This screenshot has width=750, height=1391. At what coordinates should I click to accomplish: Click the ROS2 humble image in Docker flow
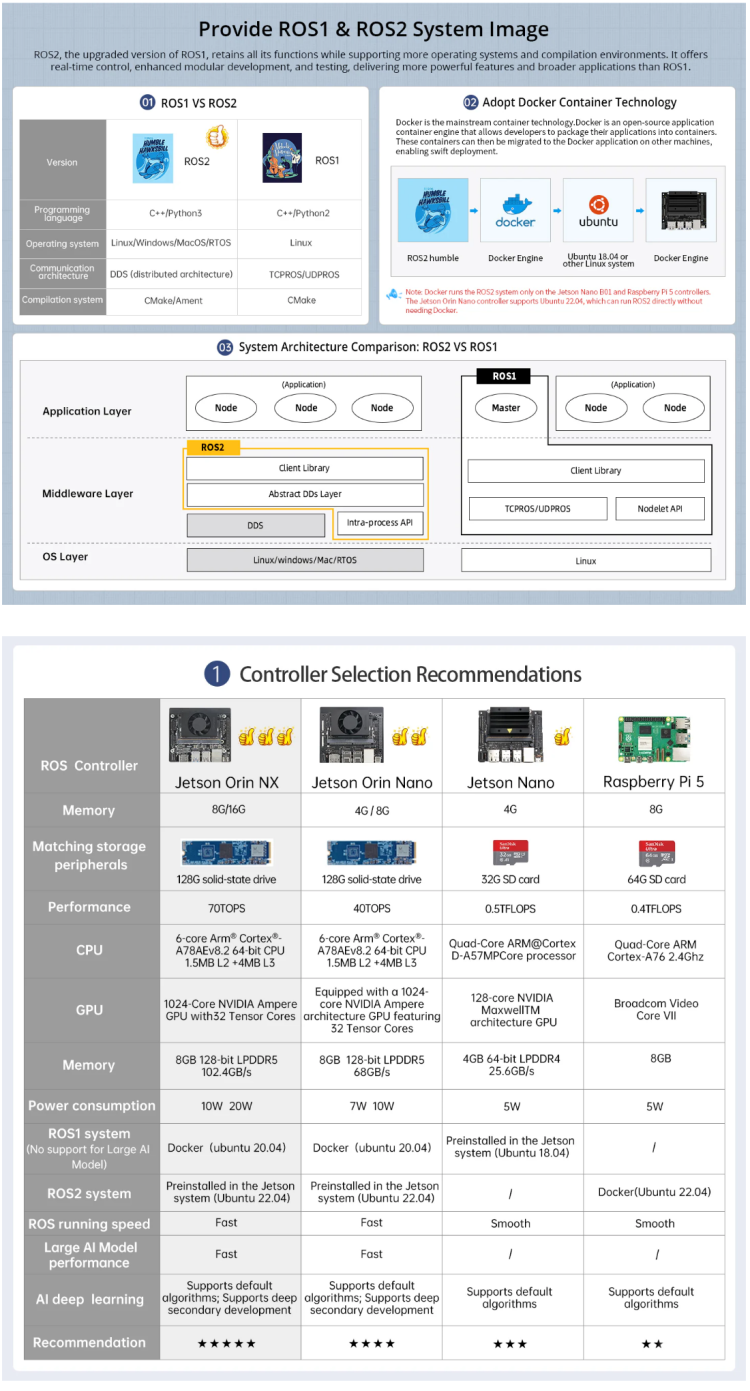click(432, 210)
